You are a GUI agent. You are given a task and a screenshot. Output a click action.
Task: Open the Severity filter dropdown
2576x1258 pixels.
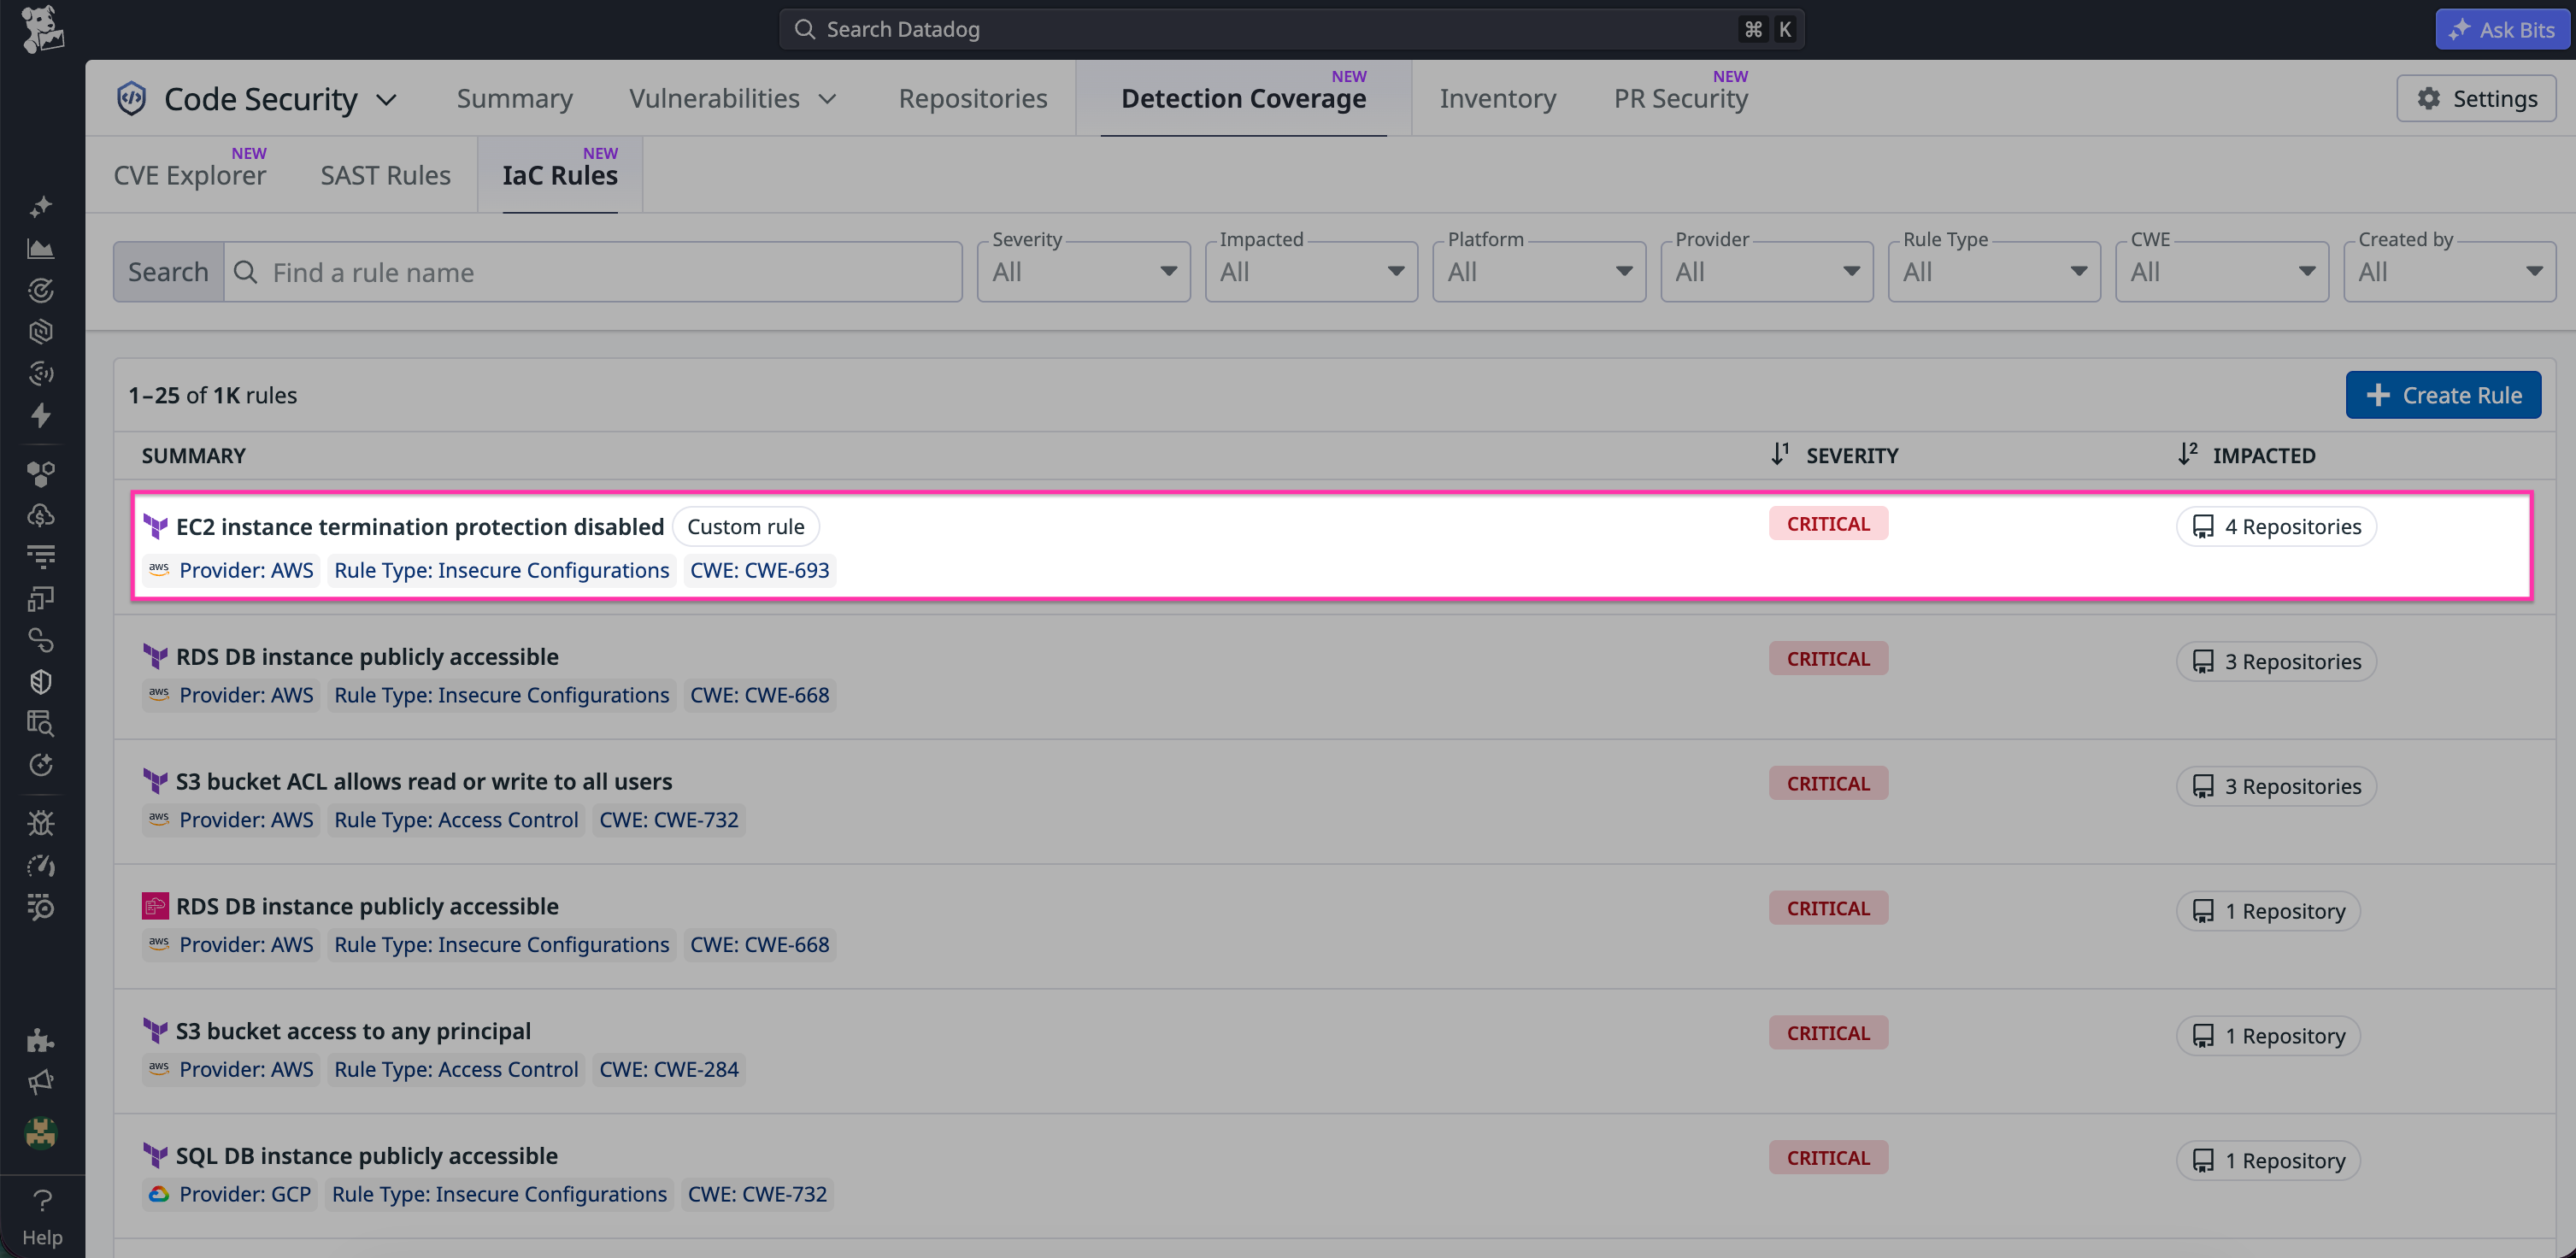coord(1083,271)
